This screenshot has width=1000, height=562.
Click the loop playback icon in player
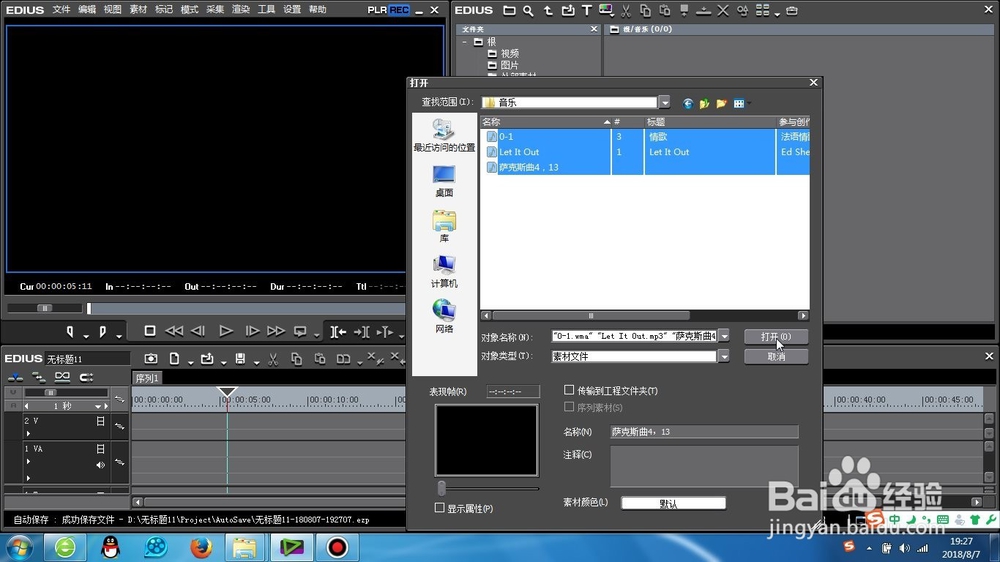pos(300,331)
